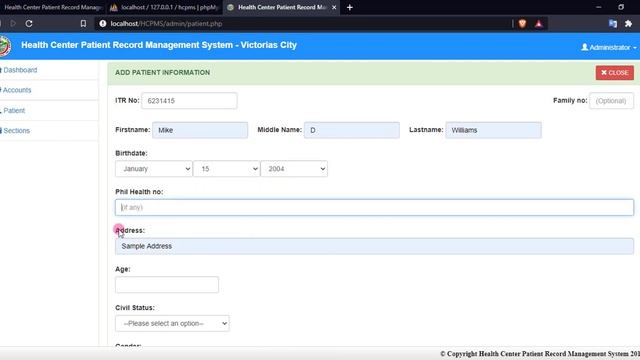Click the Firstname field containing Mike
640x360 pixels.
tap(200, 130)
